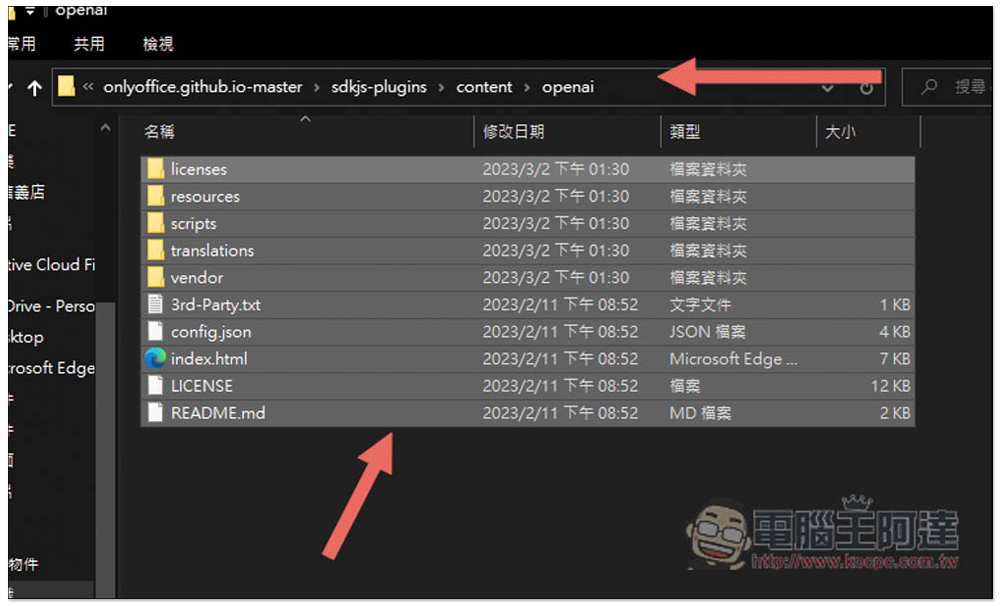The width and height of the screenshot is (1000, 606).
Task: Click the README.md file icon
Action: pos(155,413)
